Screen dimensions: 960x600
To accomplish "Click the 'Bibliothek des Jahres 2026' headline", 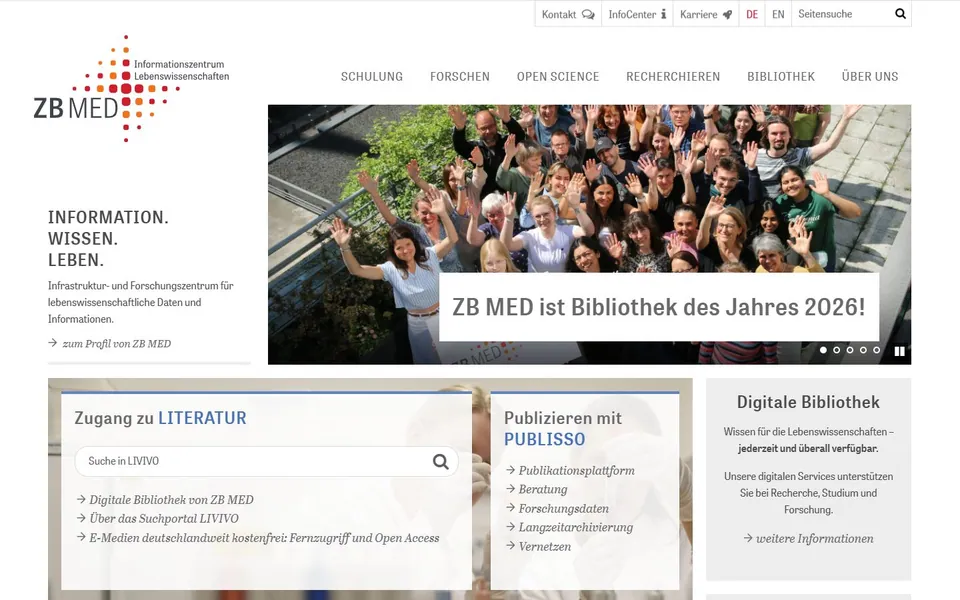I will (x=659, y=307).
